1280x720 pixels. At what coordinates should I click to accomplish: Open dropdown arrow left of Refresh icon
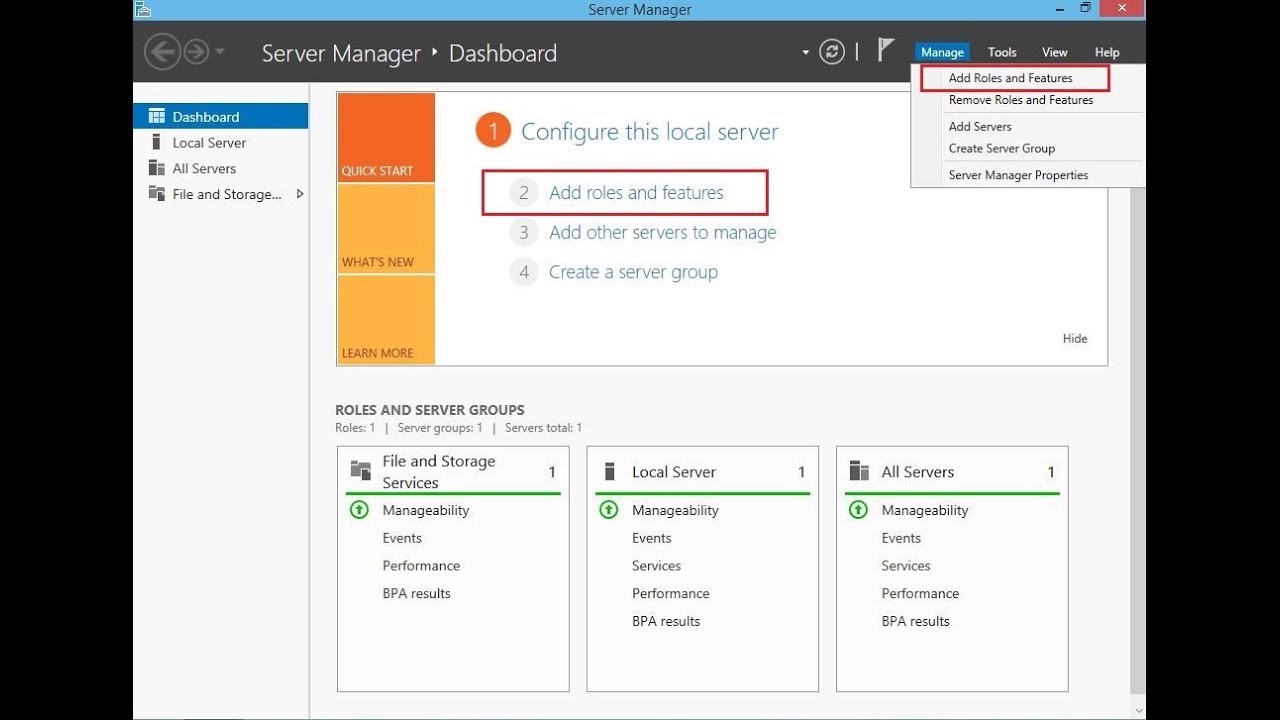point(805,53)
